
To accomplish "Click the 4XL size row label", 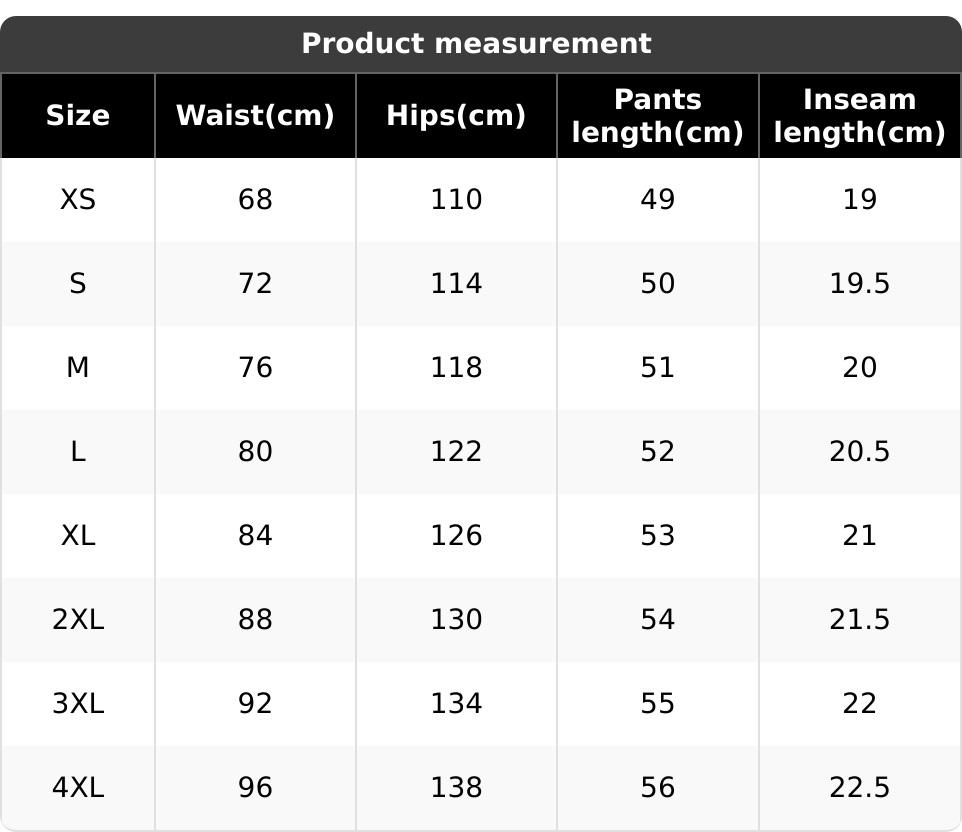I will click(78, 788).
